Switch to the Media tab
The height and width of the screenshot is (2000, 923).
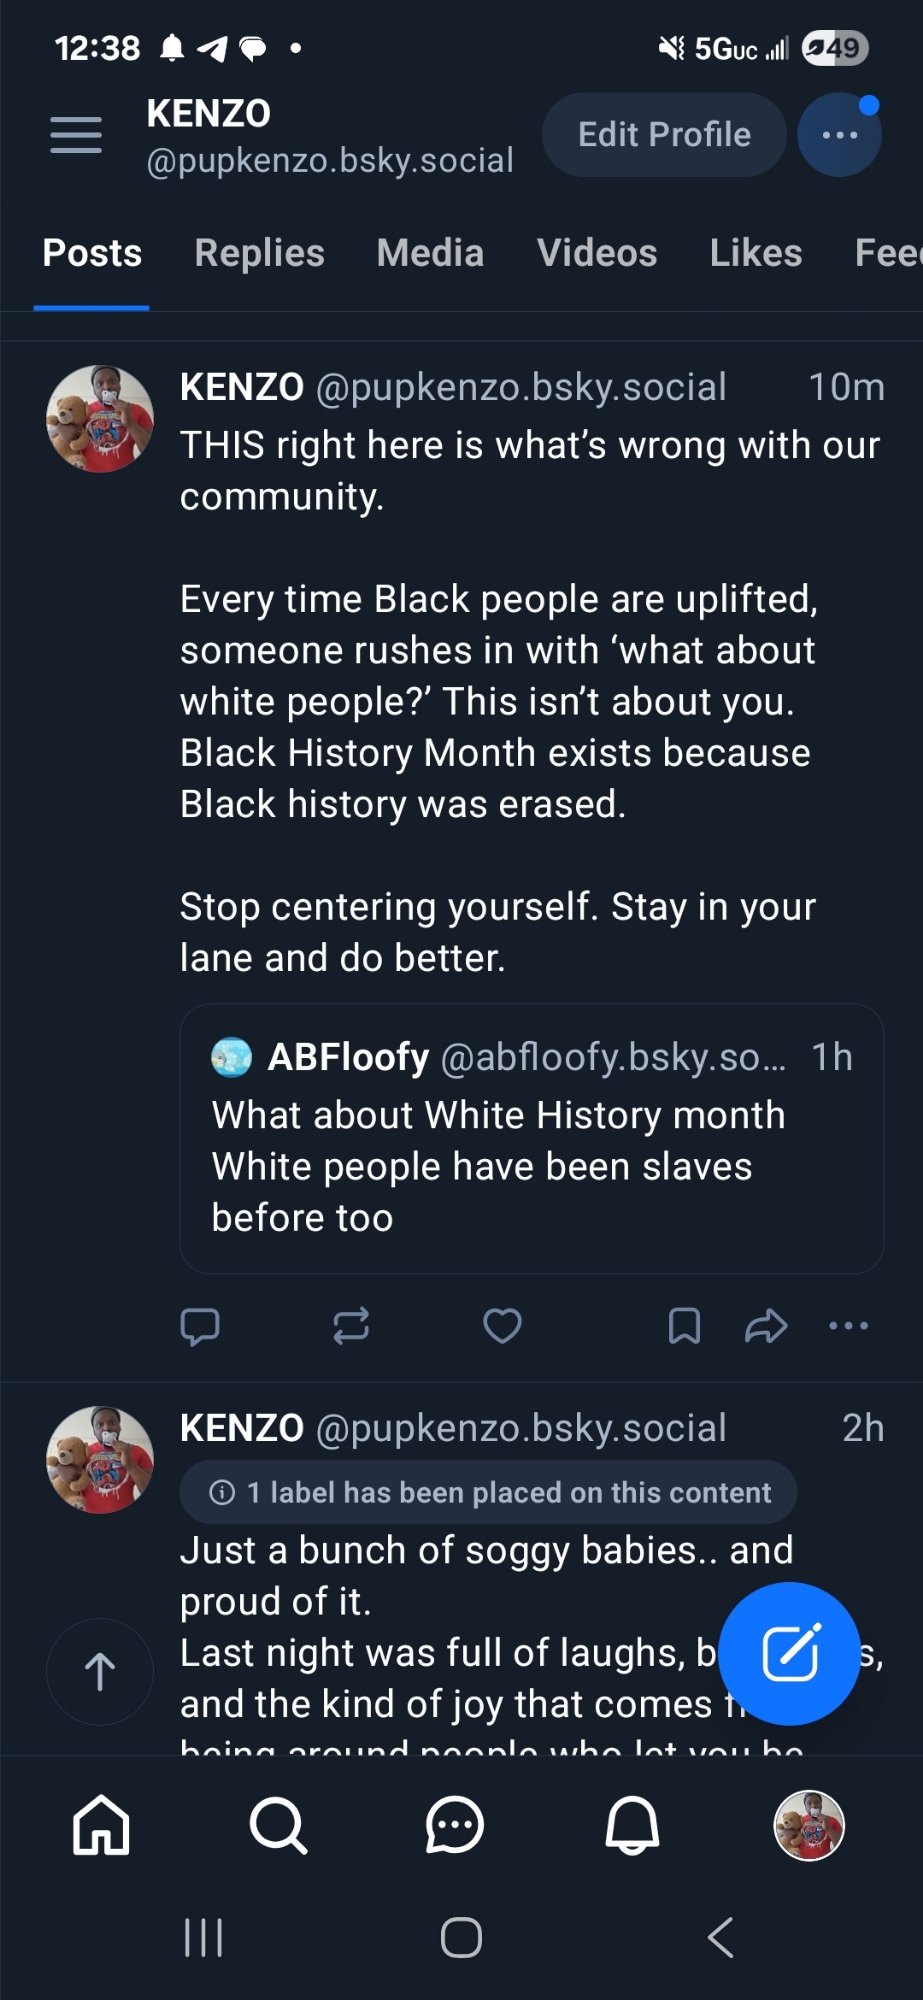(x=430, y=254)
